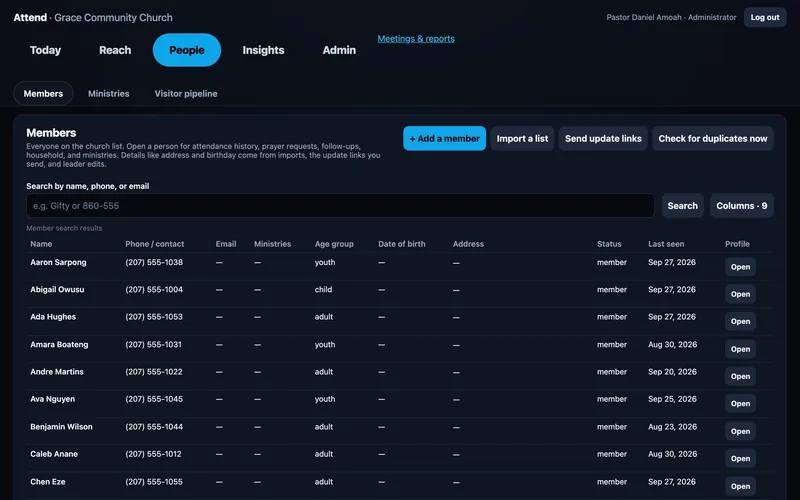
Task: Click Andre Martins's last seen Sep 20, 2026
Action: tap(672, 371)
